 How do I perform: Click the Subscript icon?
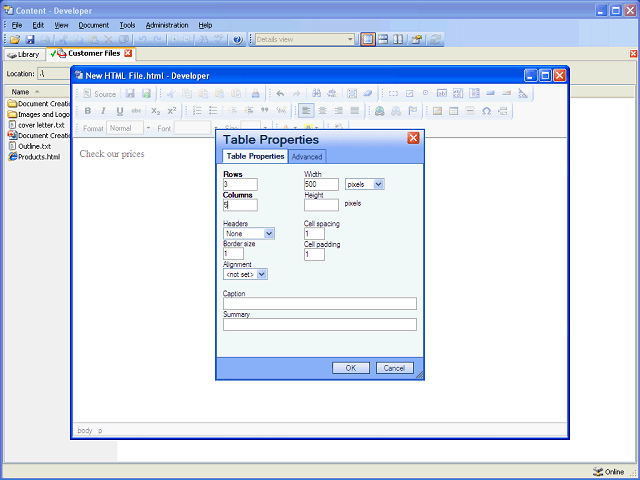pyautogui.click(x=156, y=111)
